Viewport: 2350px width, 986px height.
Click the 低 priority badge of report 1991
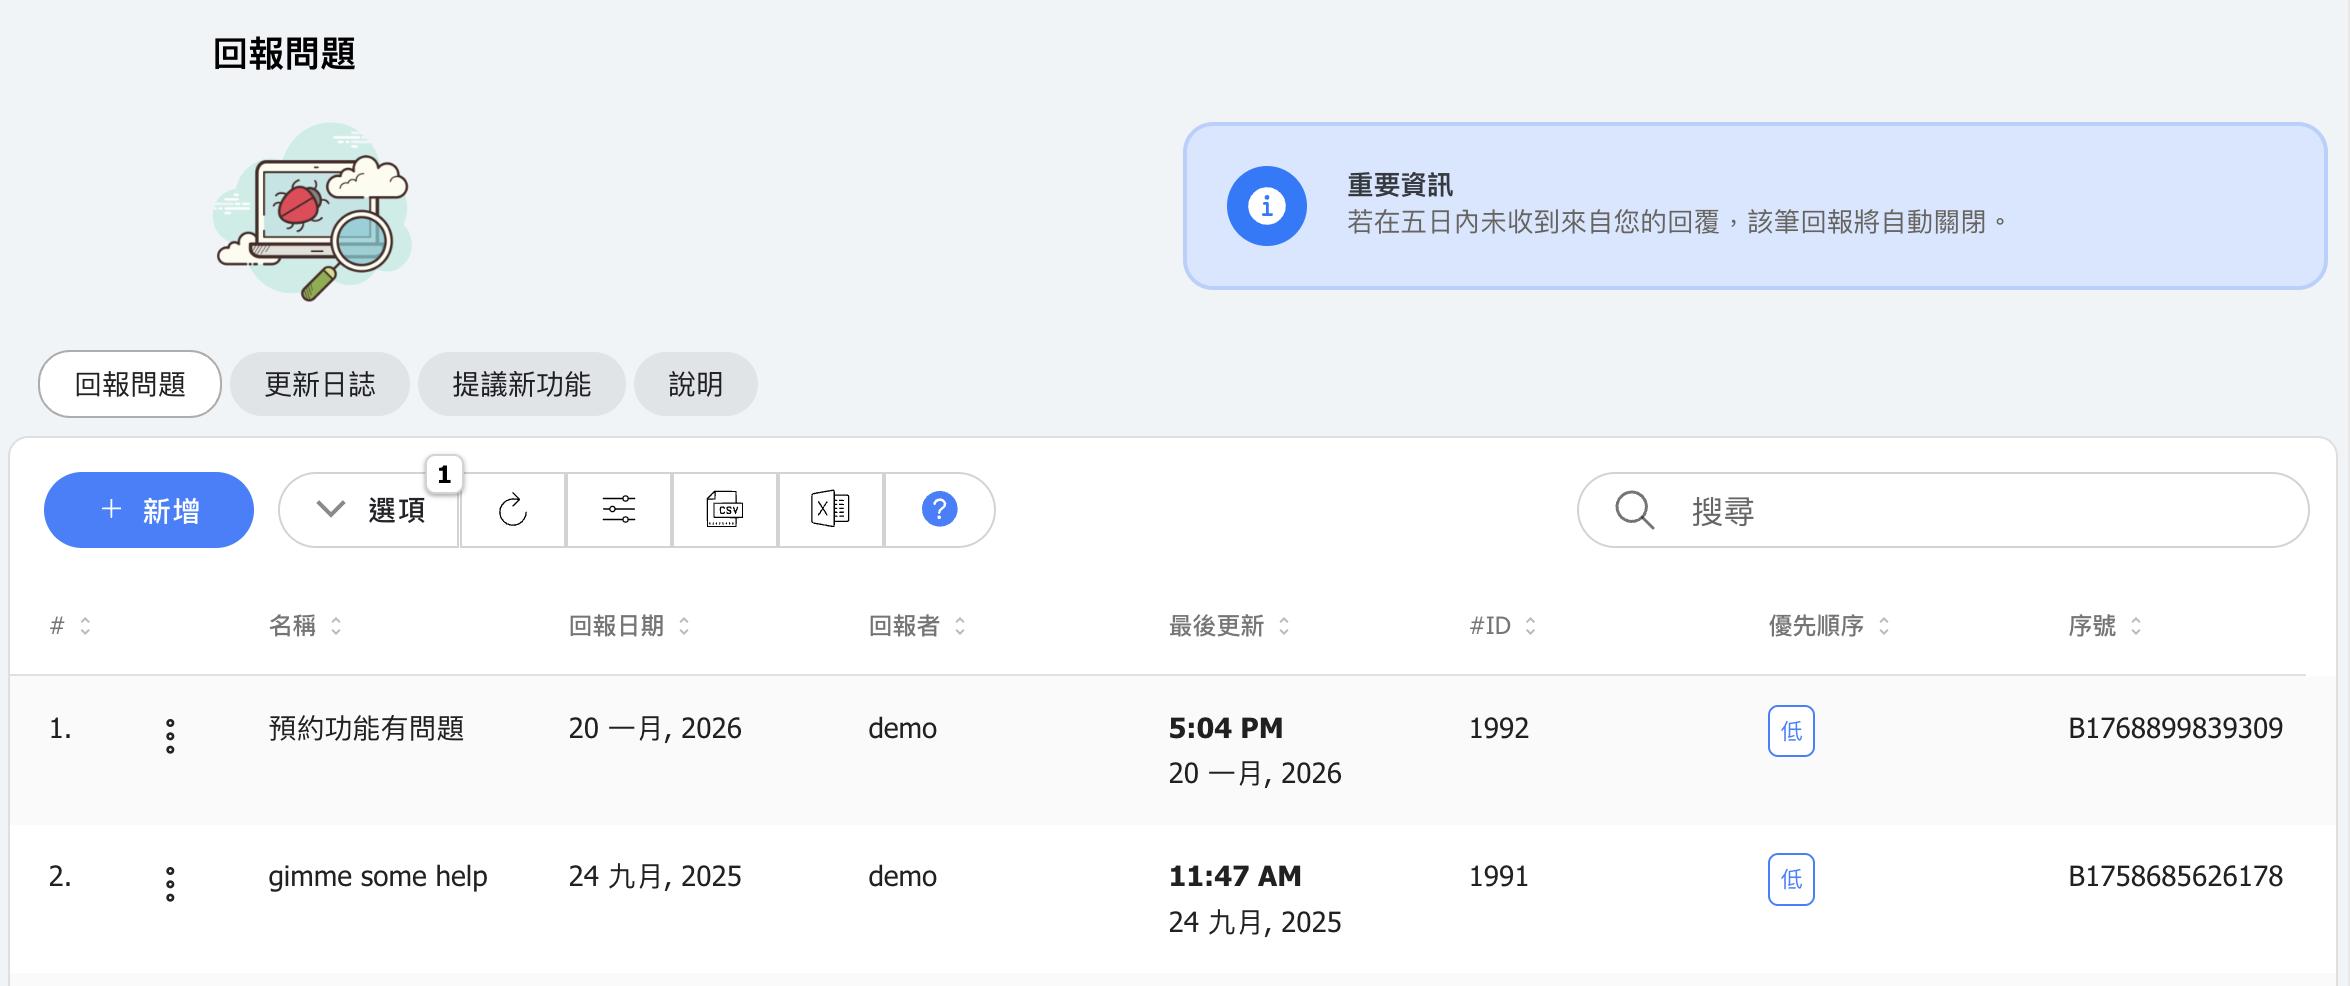1790,879
